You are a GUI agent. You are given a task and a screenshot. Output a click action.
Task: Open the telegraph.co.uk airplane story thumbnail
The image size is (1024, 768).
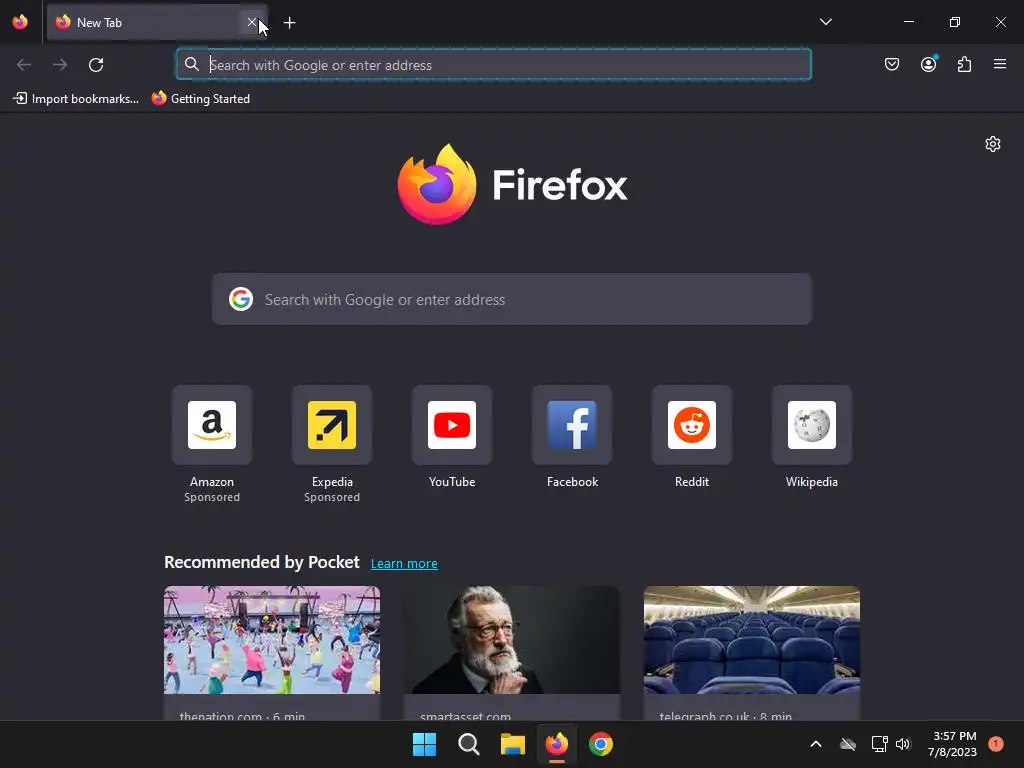tap(752, 640)
